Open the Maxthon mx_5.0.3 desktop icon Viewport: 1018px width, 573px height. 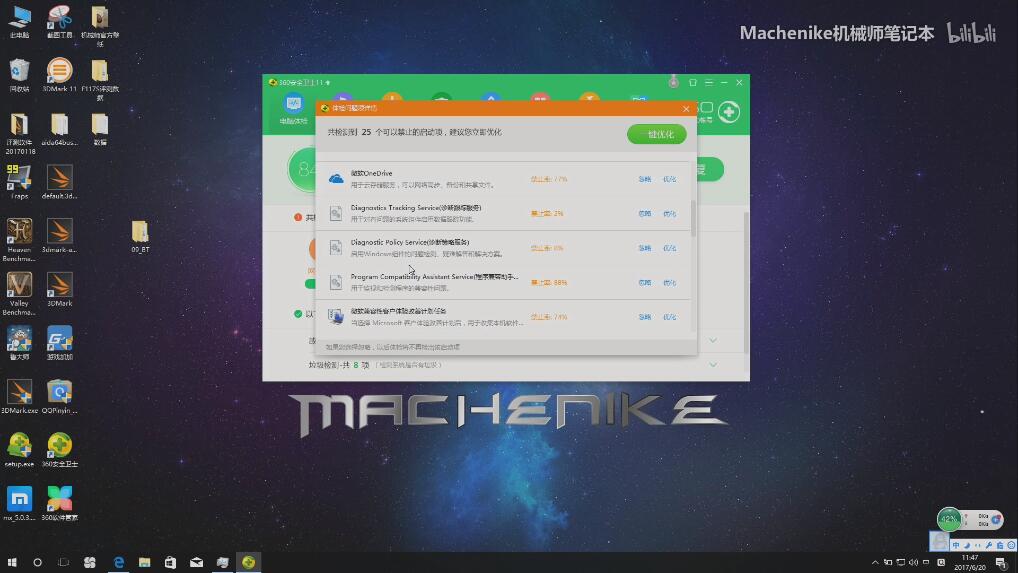coord(19,504)
